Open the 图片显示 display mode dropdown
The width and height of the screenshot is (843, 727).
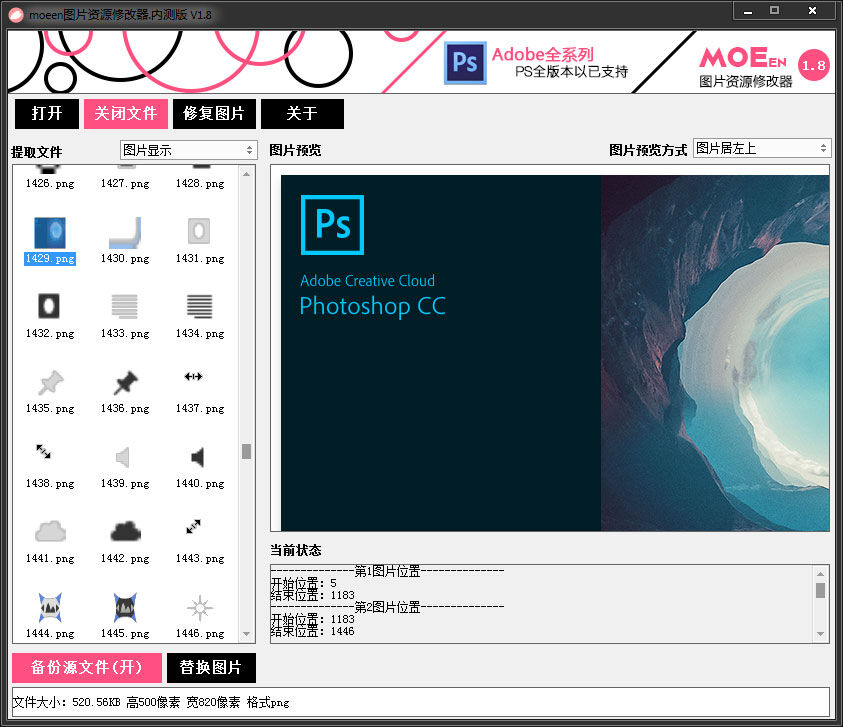[189, 150]
